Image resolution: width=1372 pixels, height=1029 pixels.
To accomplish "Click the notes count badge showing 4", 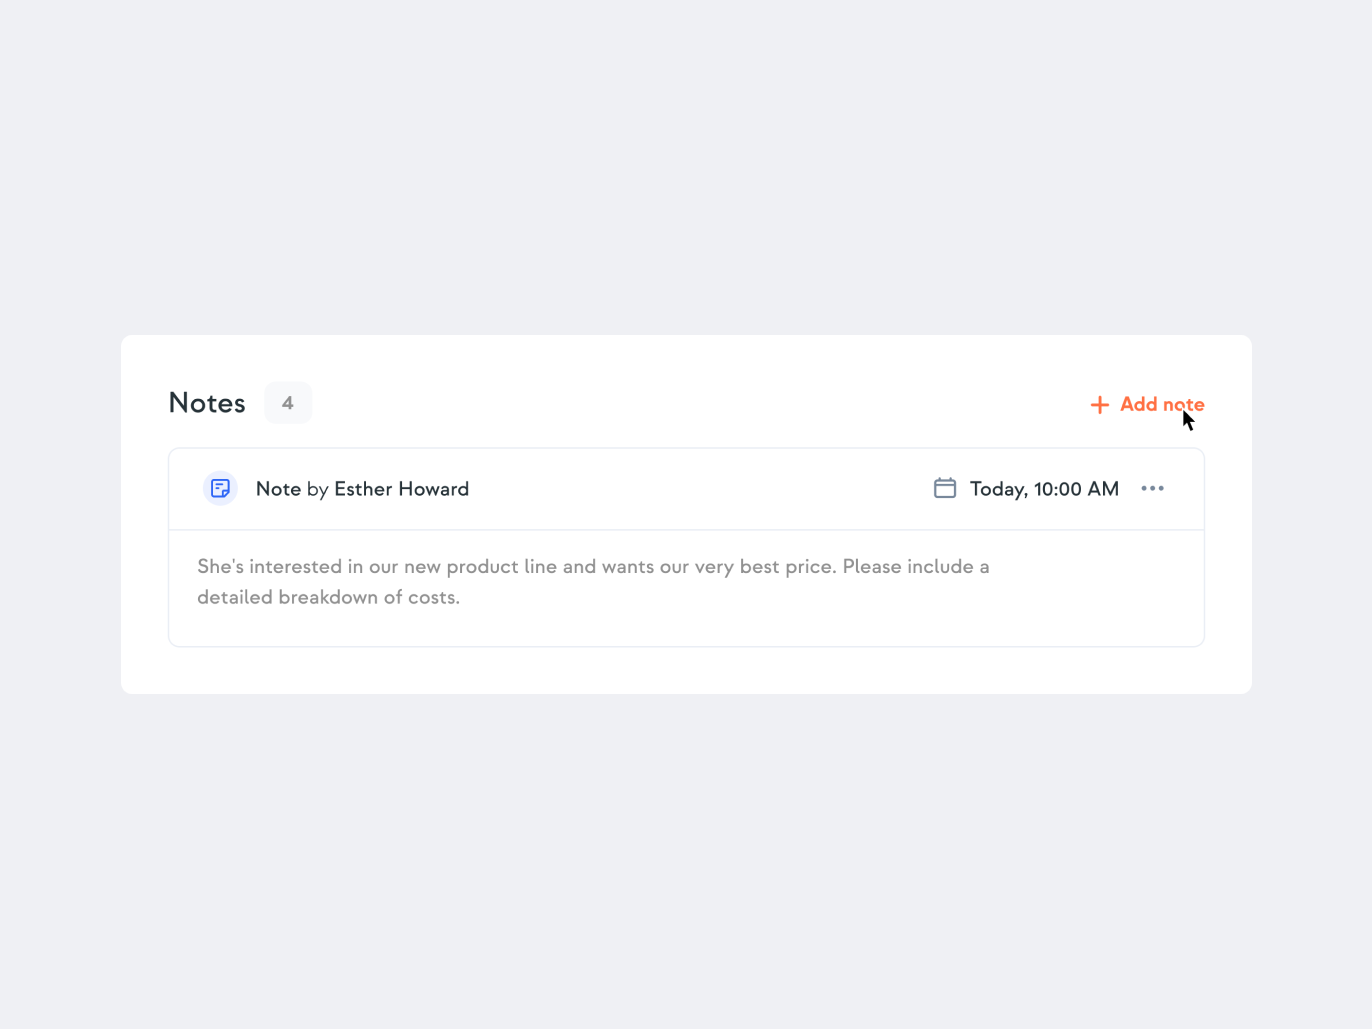I will pyautogui.click(x=288, y=403).
